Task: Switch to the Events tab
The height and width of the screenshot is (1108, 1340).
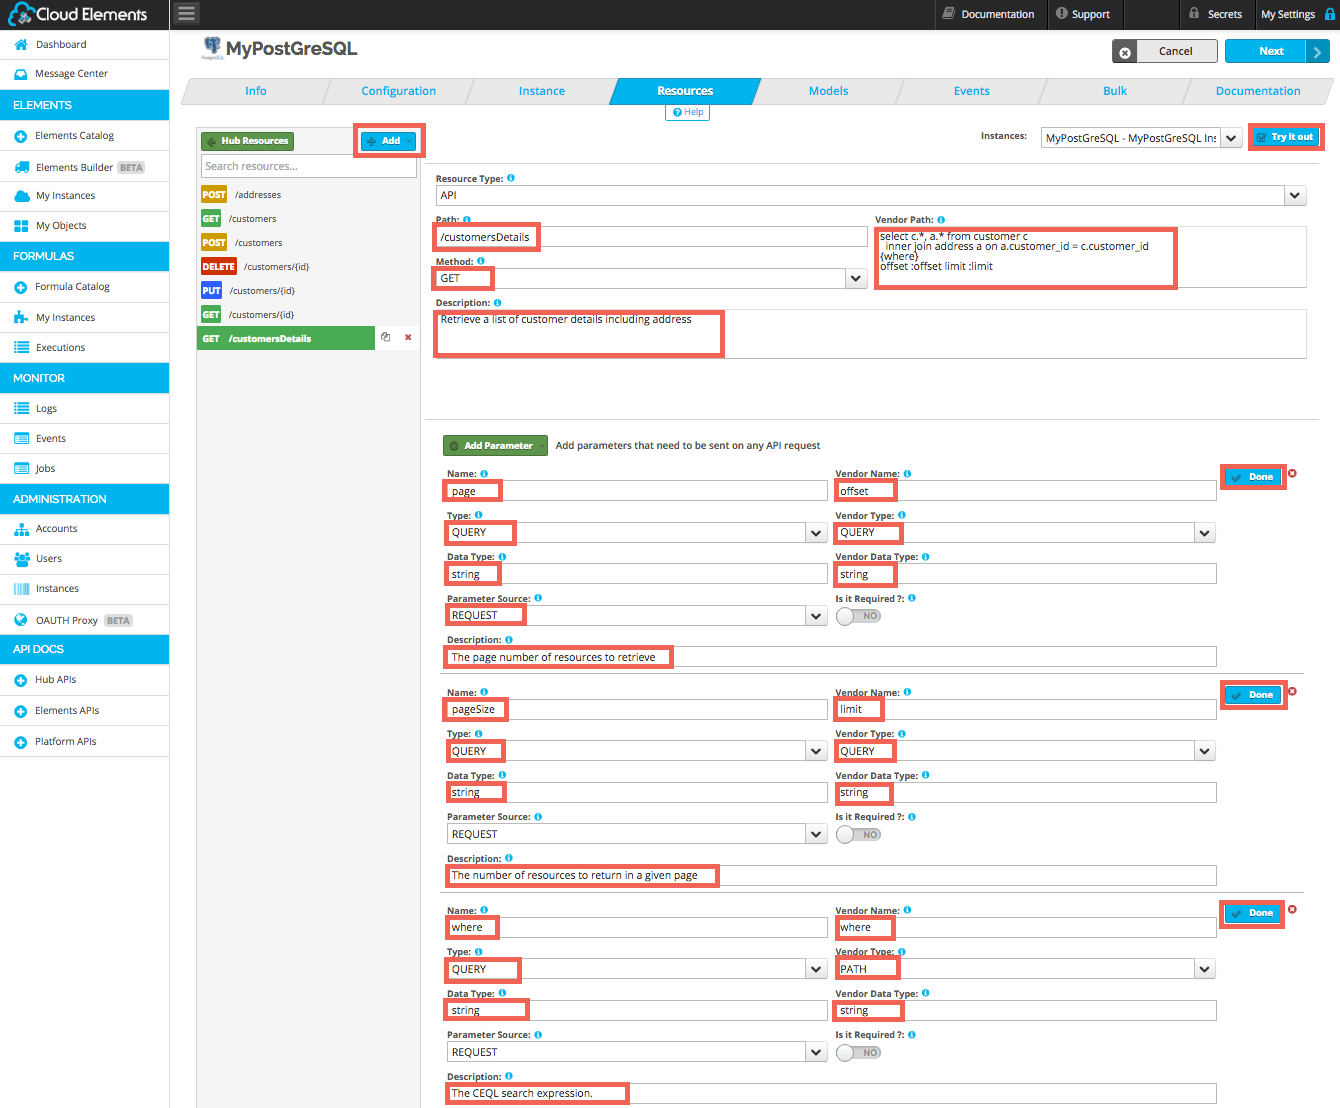Action: [972, 91]
